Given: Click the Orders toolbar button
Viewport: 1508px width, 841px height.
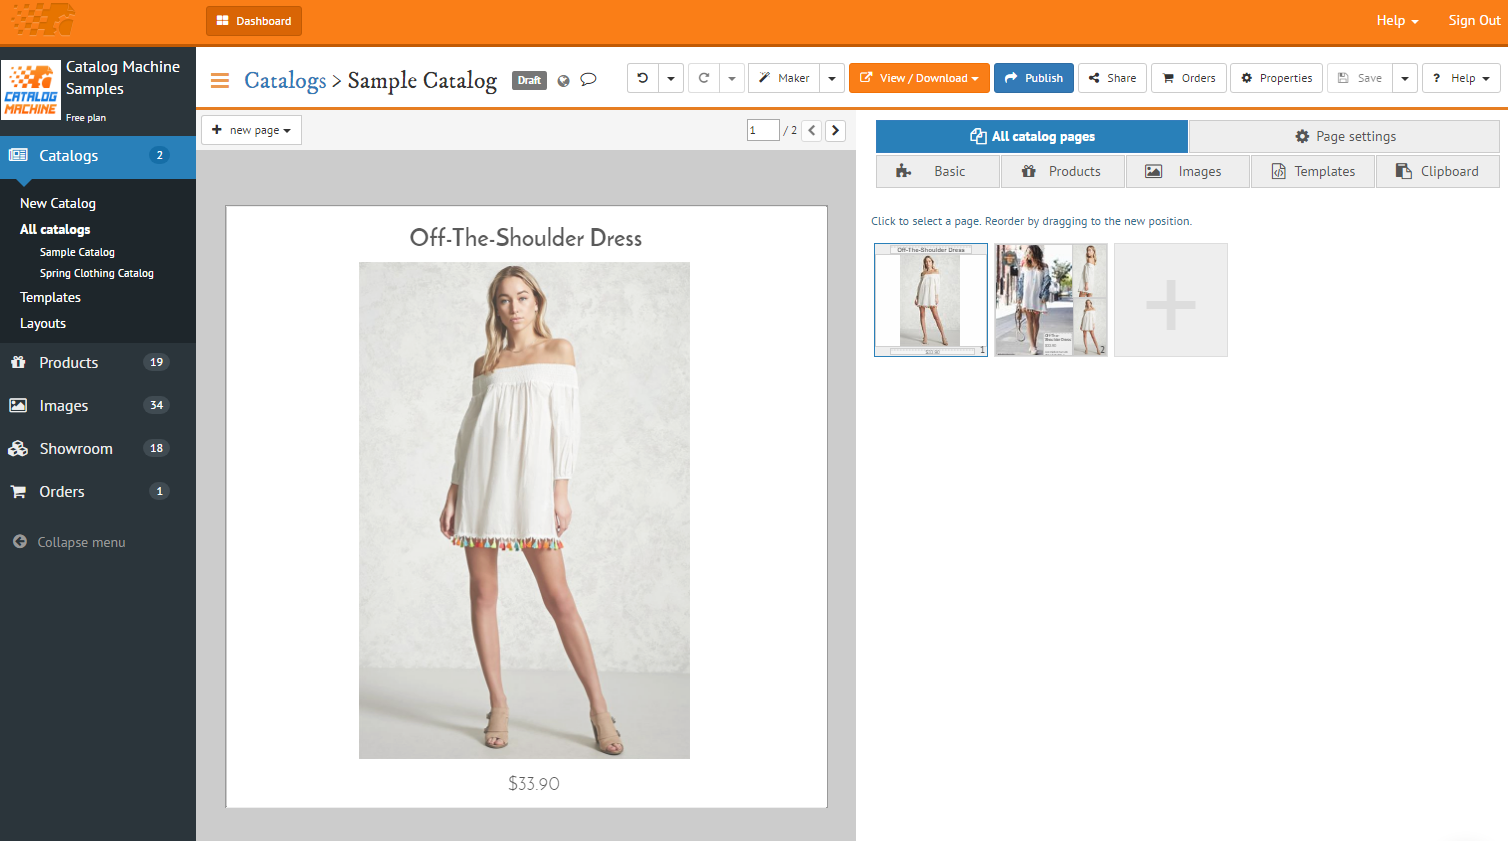Looking at the screenshot, I should 1189,78.
